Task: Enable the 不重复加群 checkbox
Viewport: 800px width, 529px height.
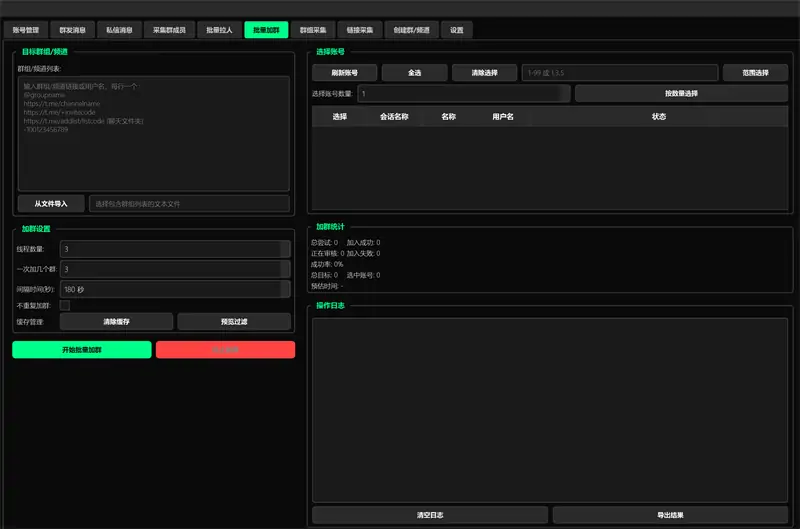Action: [x=65, y=306]
